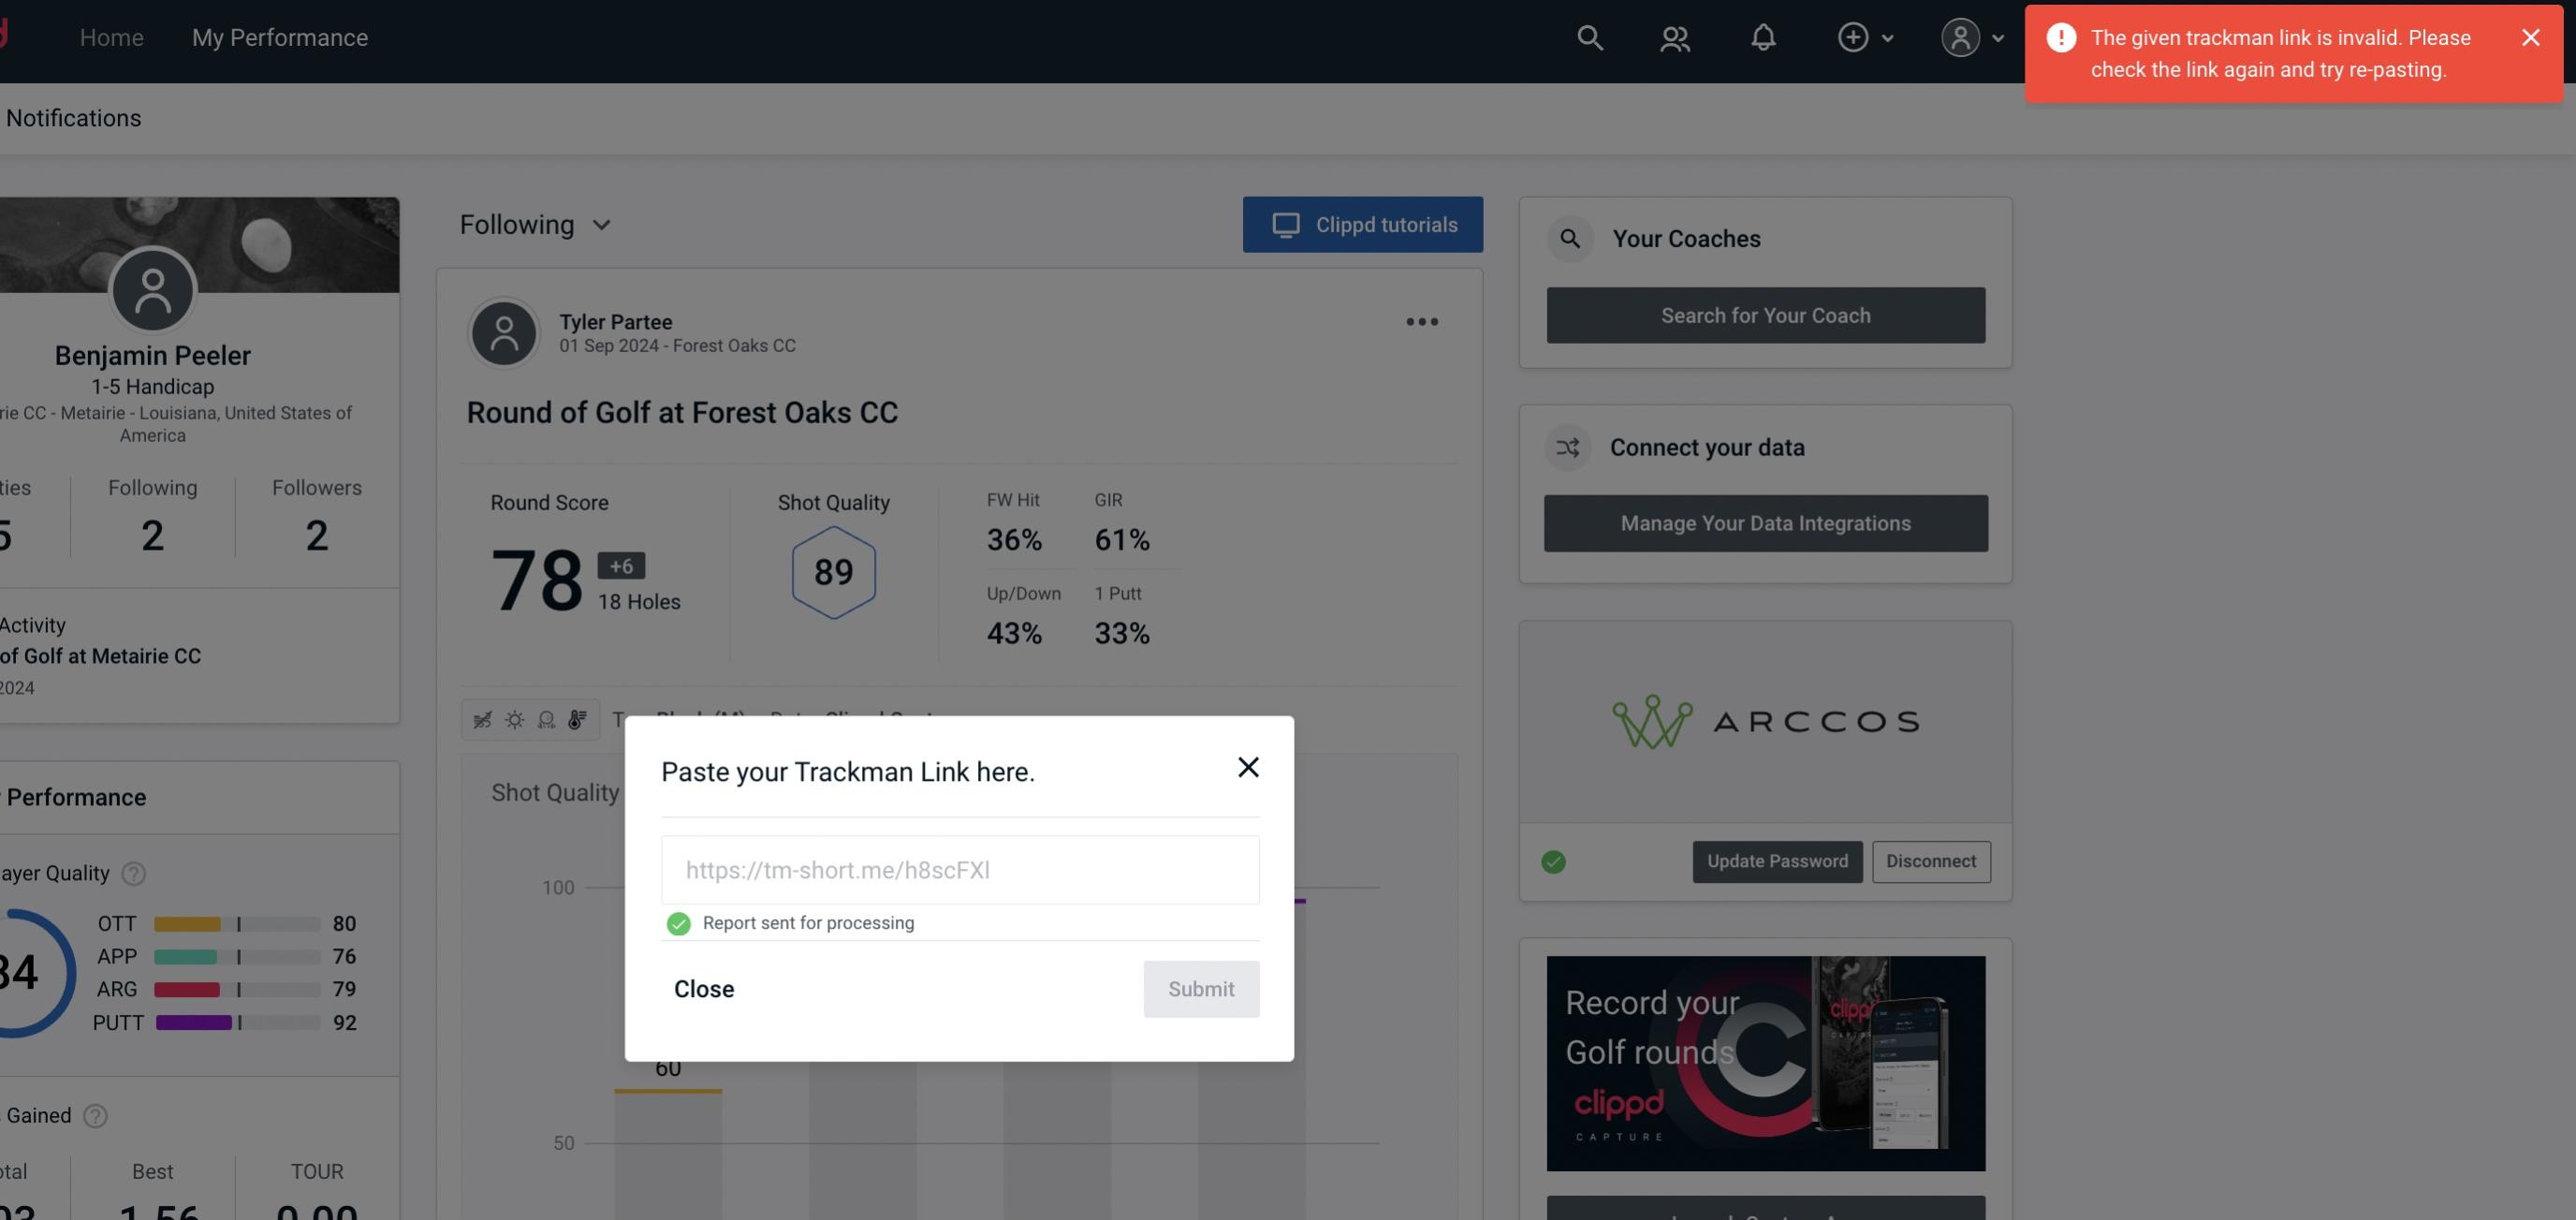Click the Home menu tab

point(111,37)
